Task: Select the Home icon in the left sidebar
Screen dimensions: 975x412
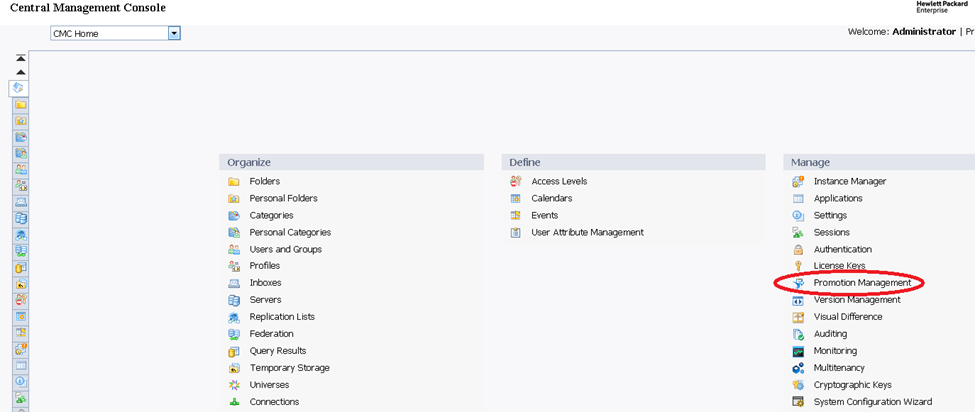Action: click(20, 88)
